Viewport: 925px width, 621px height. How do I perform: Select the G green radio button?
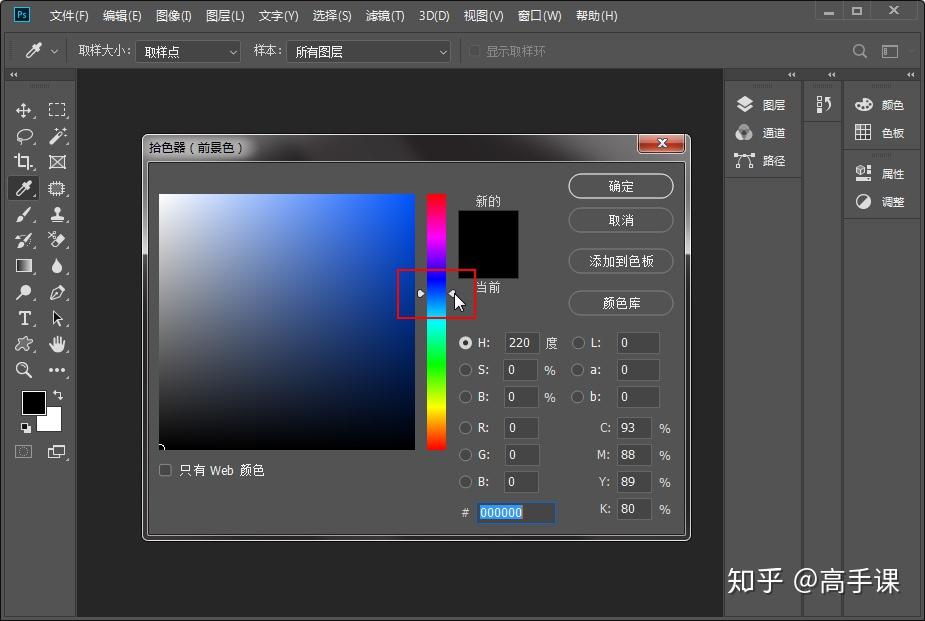tap(465, 455)
